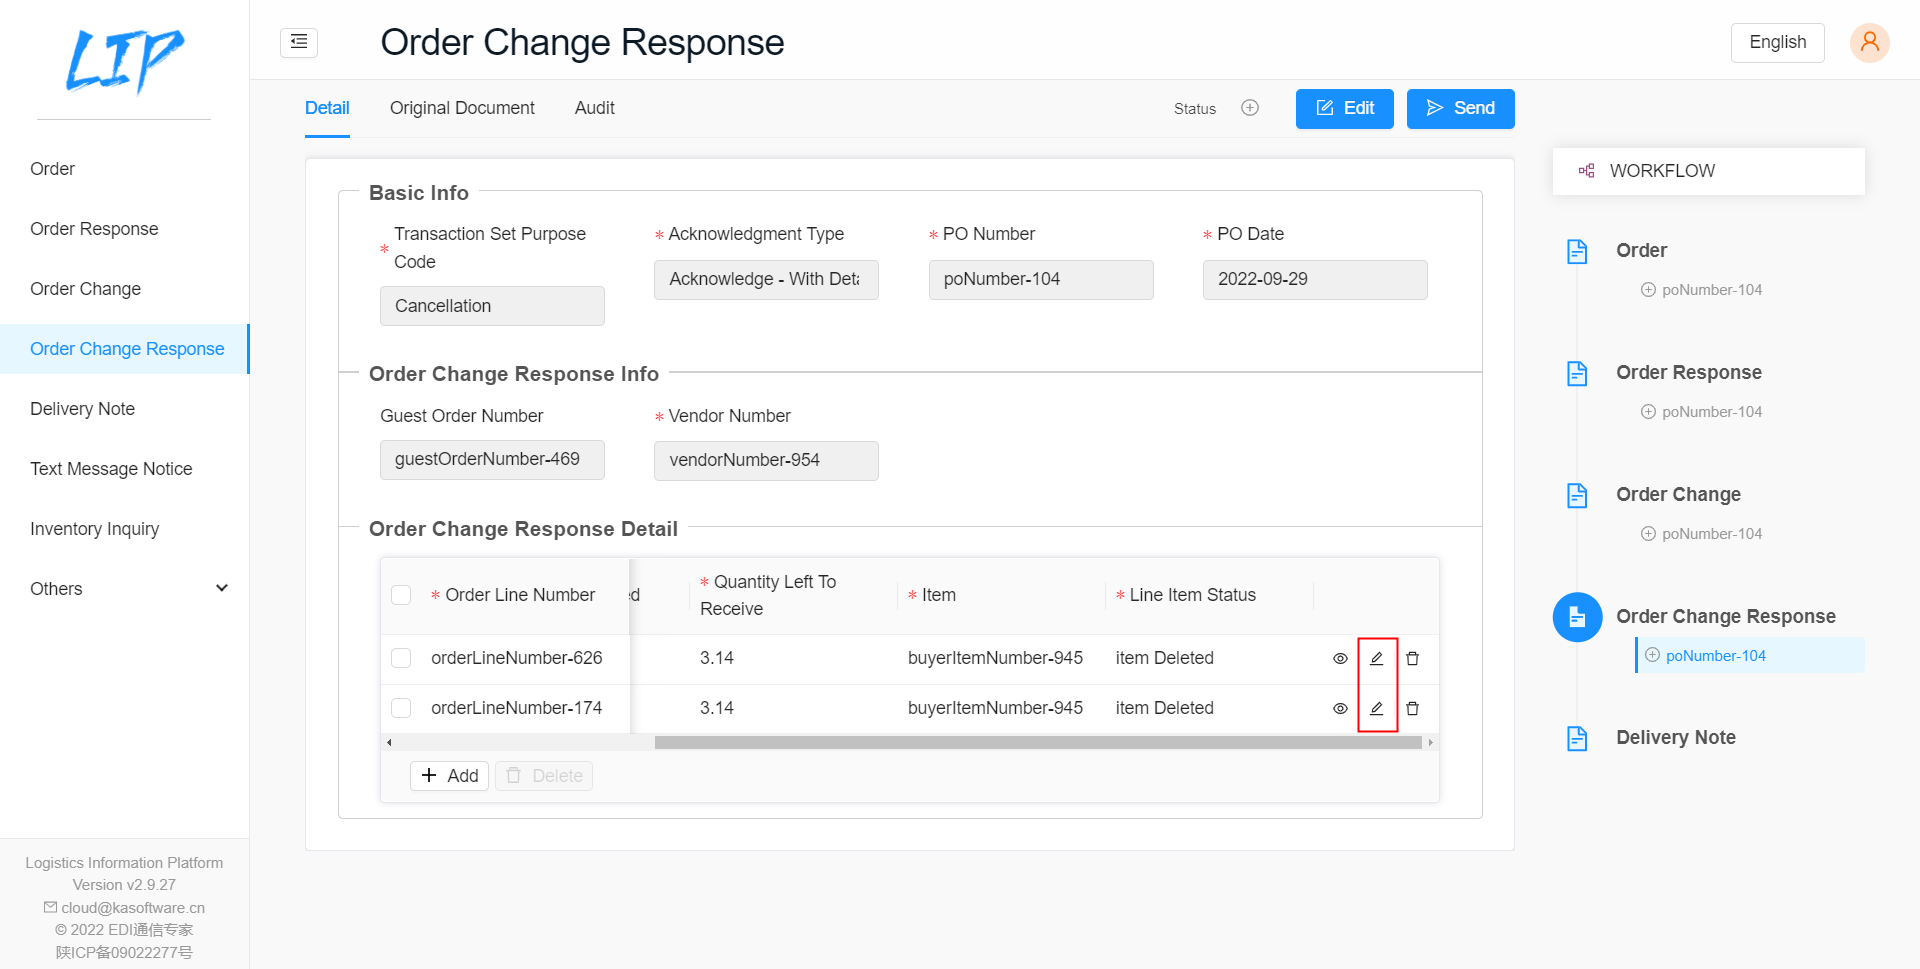
Task: Click the Order document icon in the workflow panel
Action: [x=1577, y=251]
